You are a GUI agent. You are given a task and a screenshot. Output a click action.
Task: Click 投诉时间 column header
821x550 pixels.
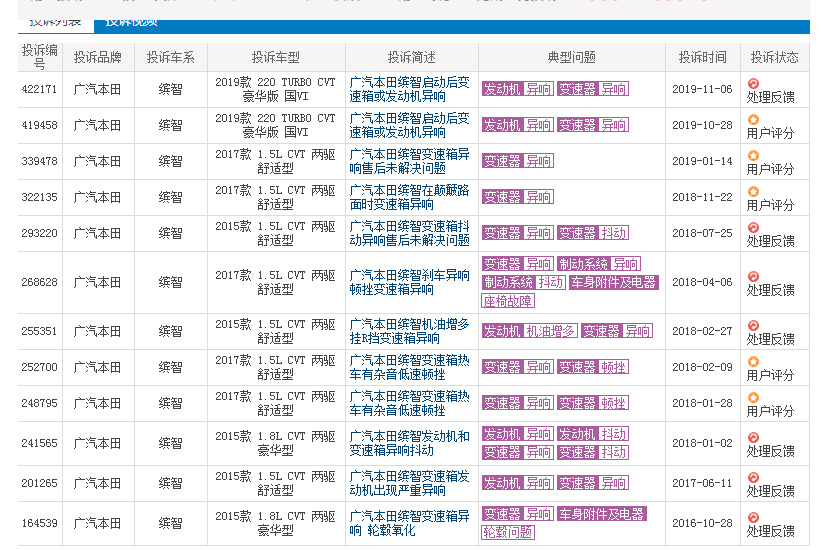pyautogui.click(x=702, y=57)
